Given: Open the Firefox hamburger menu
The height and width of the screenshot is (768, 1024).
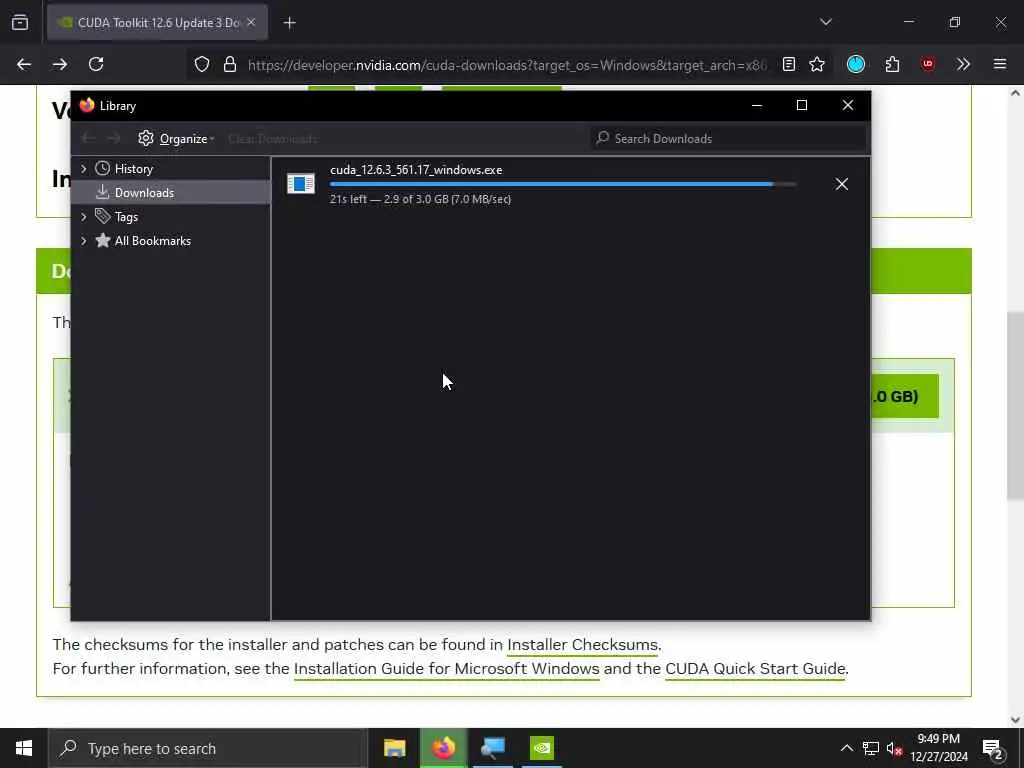Looking at the screenshot, I should coord(999,64).
